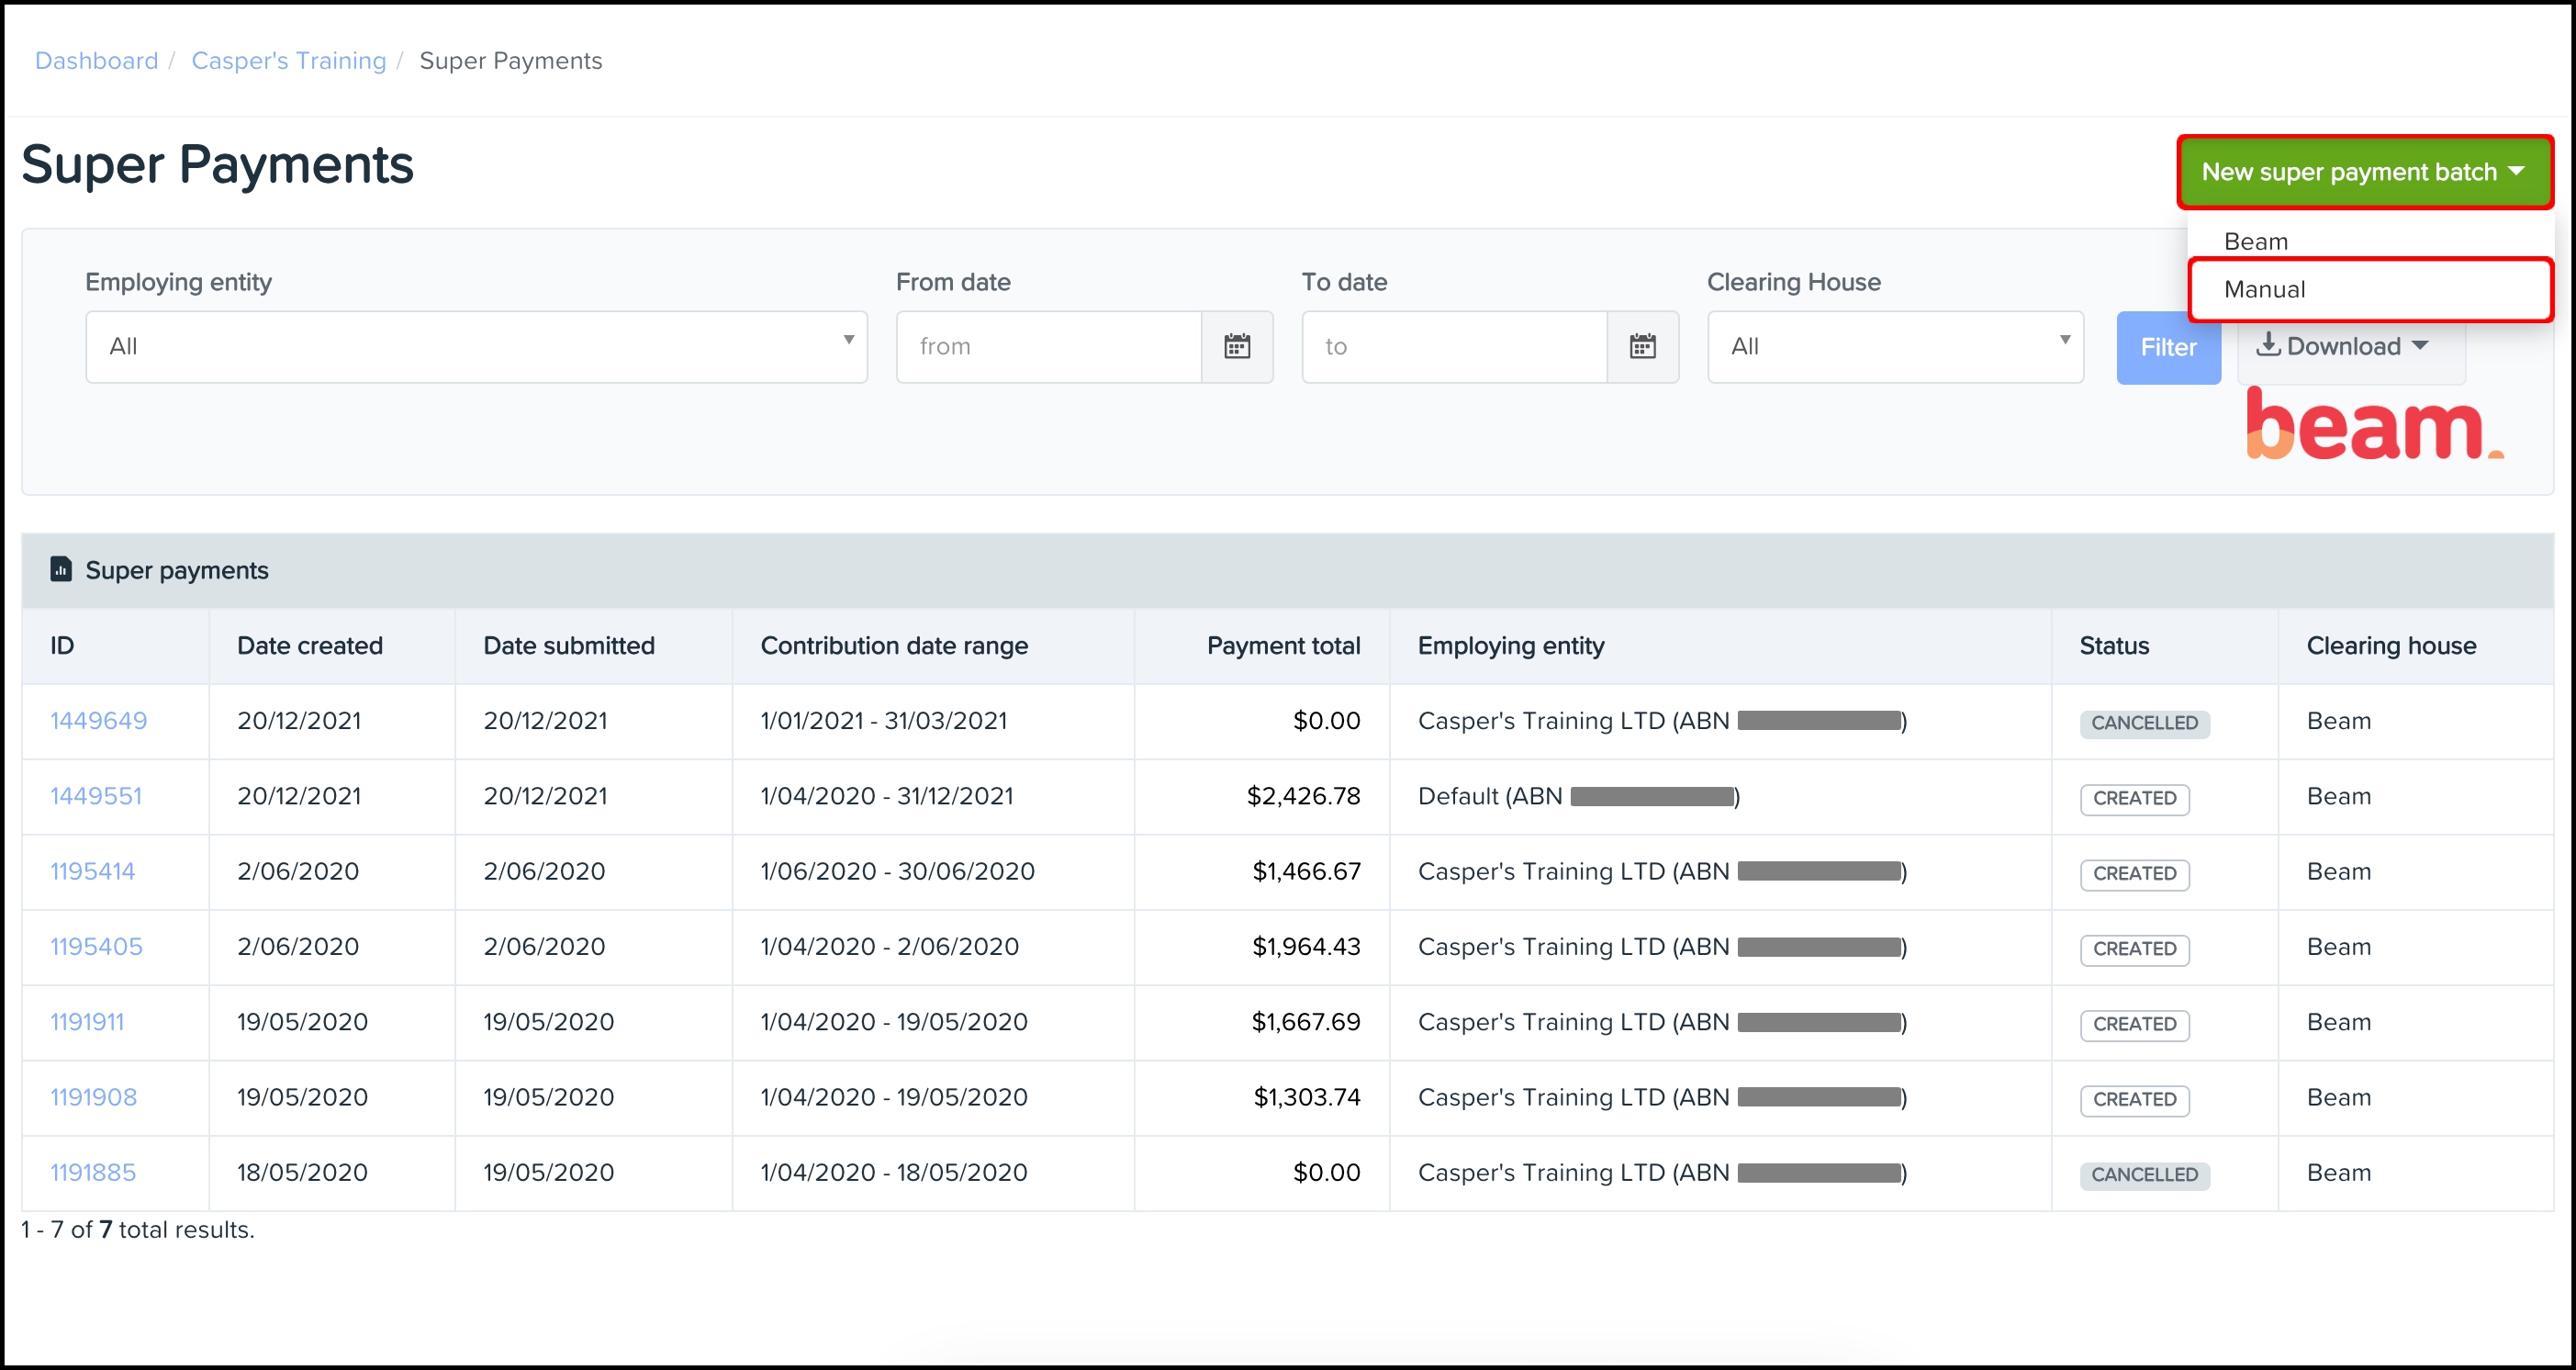
Task: Open Casper's Training breadcrumb link
Action: click(288, 60)
